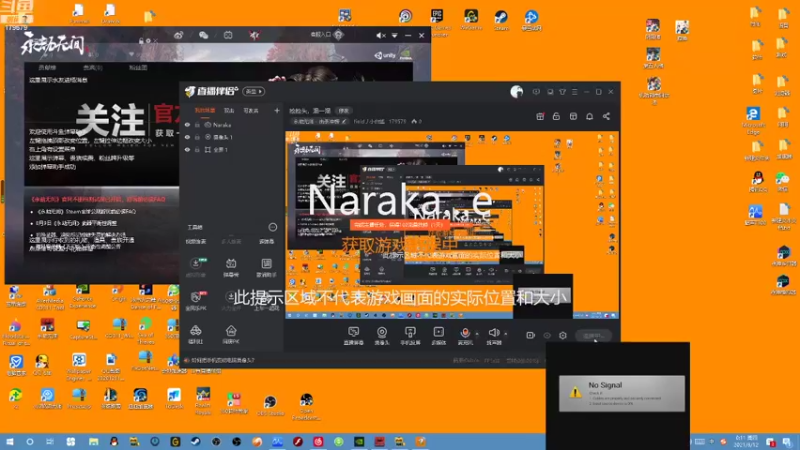Start recording with the camcorder icon
Image resolution: width=800 pixels, height=450 pixels.
[x=531, y=335]
